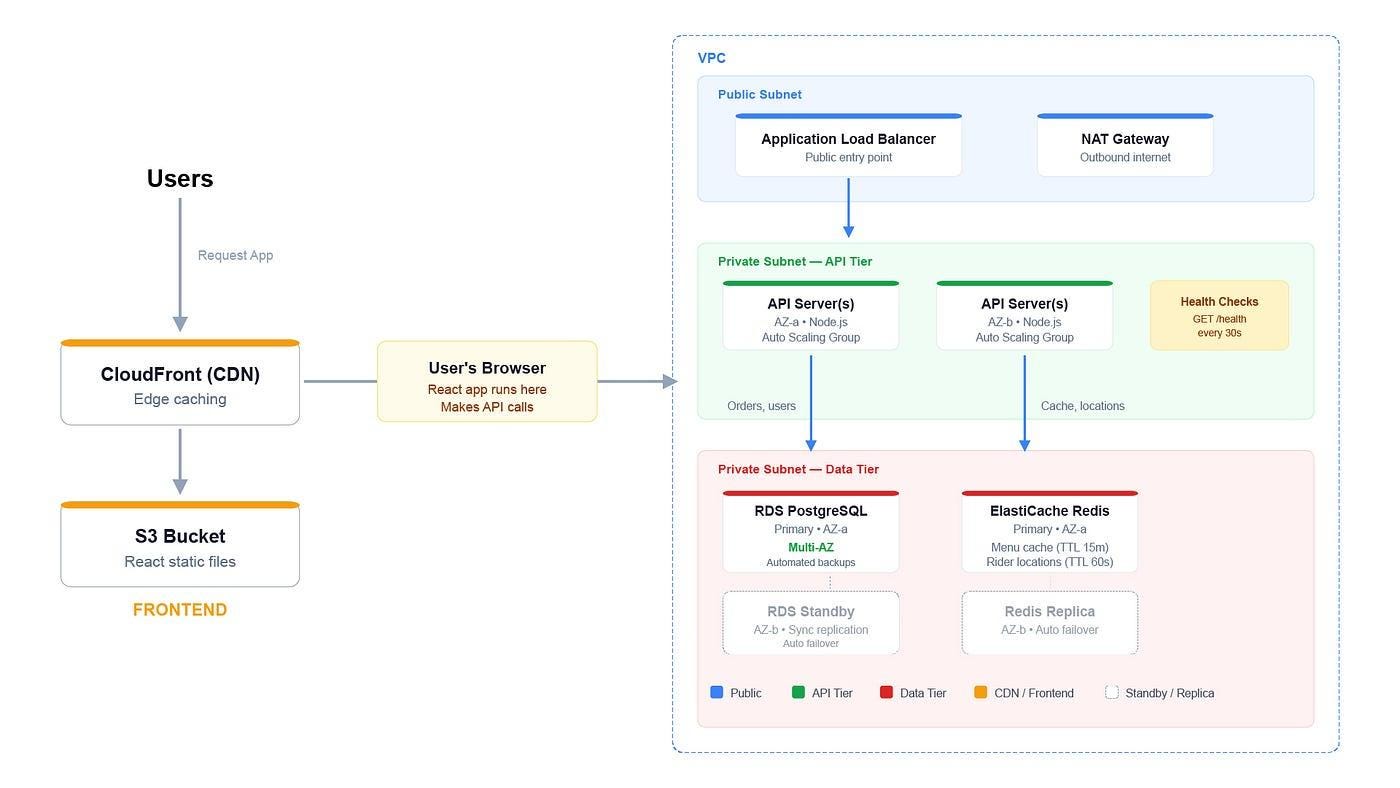Click the "Edge caching" subtitle

click(180, 399)
